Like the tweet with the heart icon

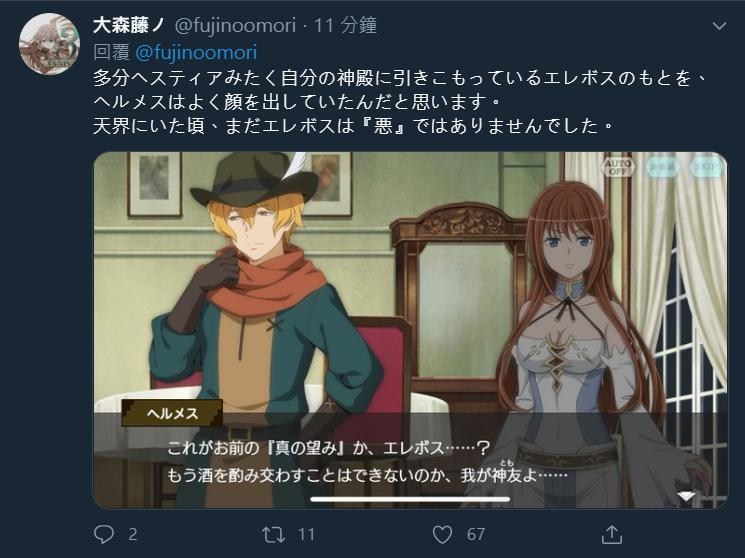[x=442, y=535]
